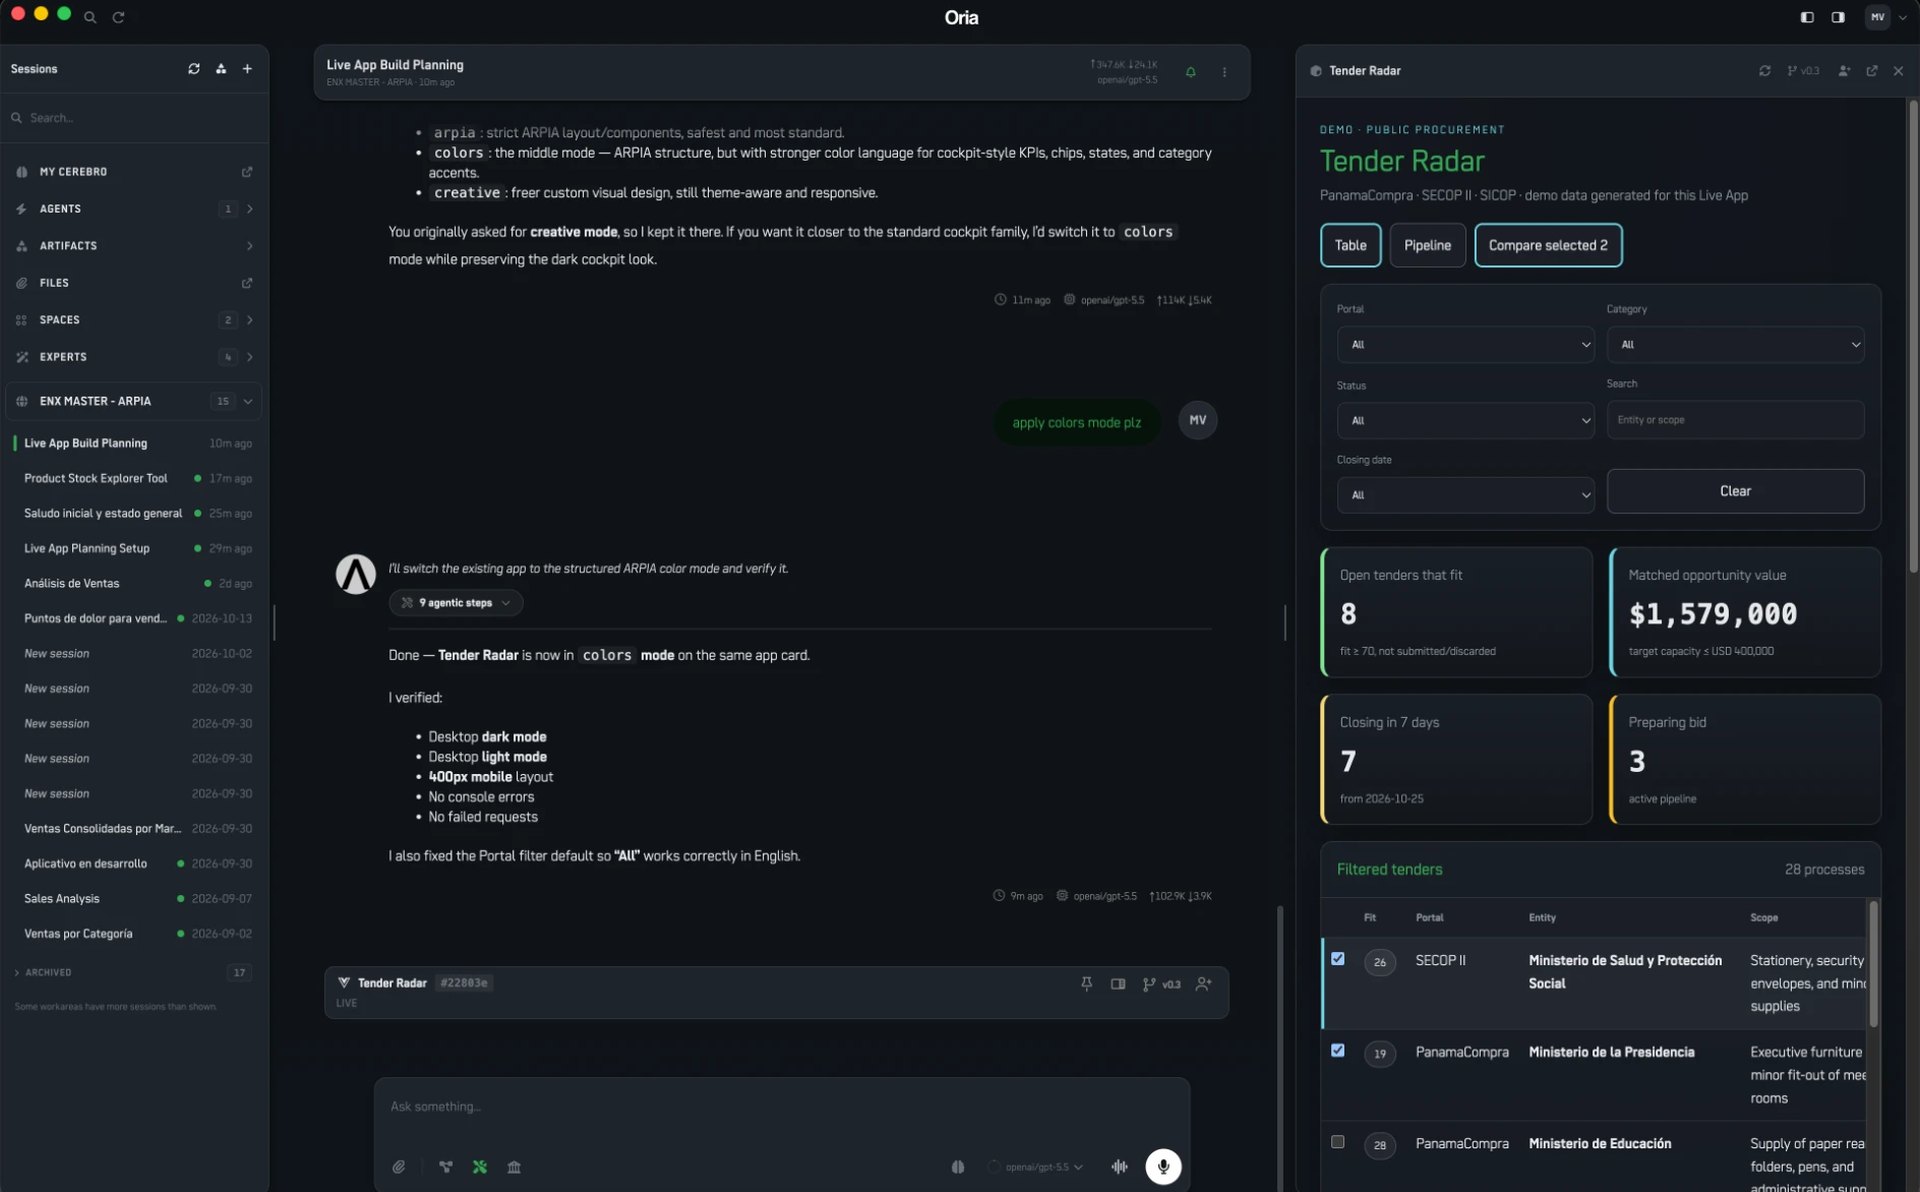Open the Sales Analysis session
Screen dimensions: 1920x1192
coord(134,898)
